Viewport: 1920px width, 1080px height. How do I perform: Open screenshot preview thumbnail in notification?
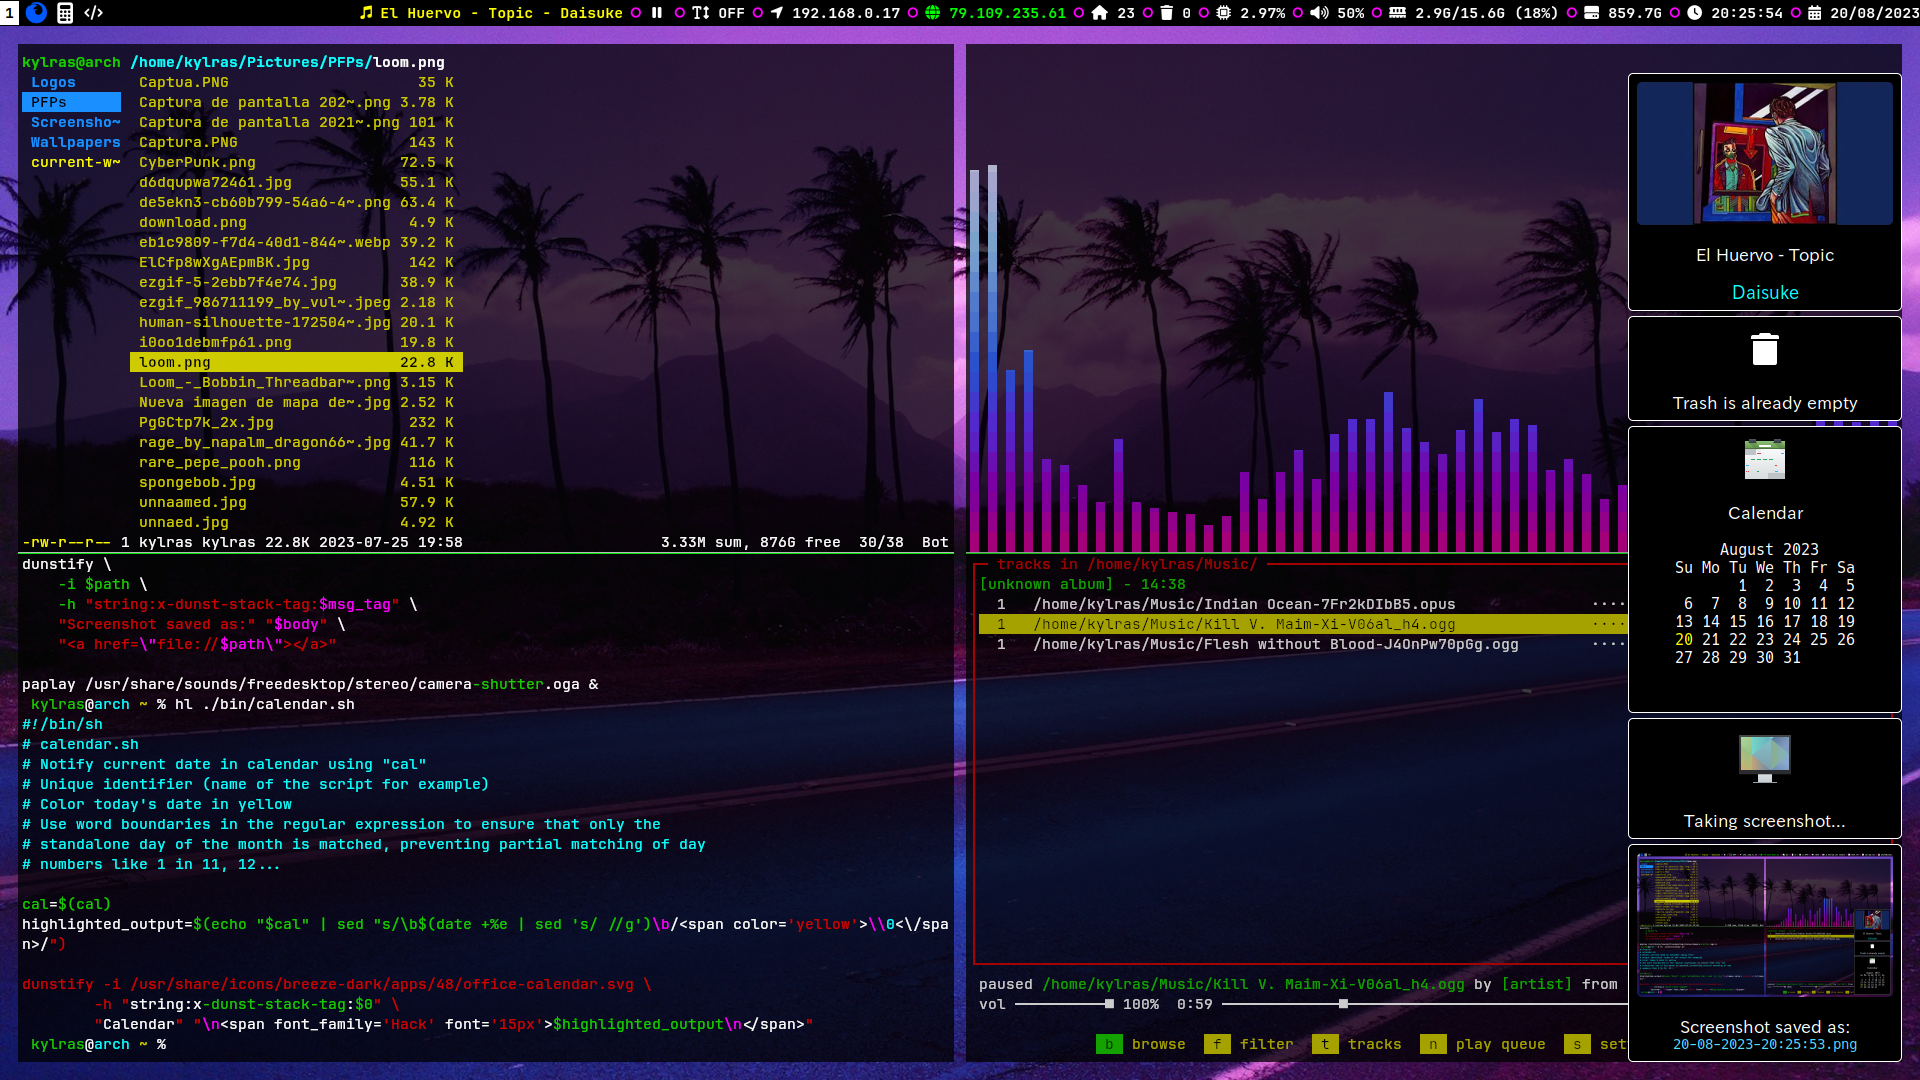1765,925
